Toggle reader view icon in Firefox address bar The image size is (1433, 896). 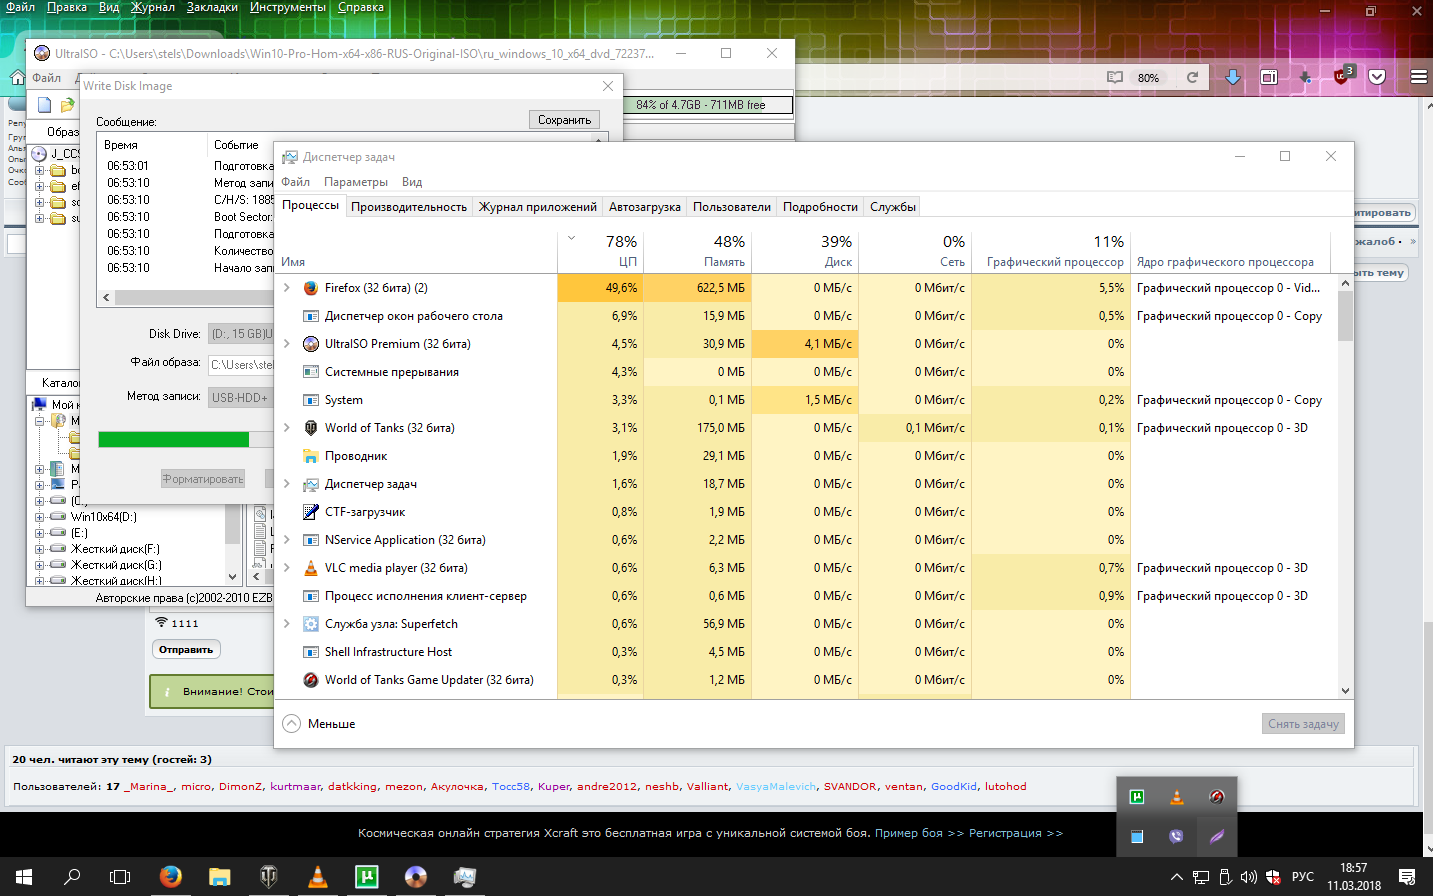click(1115, 77)
